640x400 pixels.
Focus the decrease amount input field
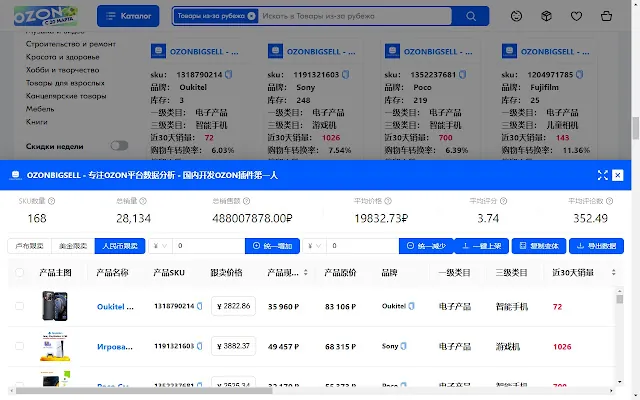(362, 246)
